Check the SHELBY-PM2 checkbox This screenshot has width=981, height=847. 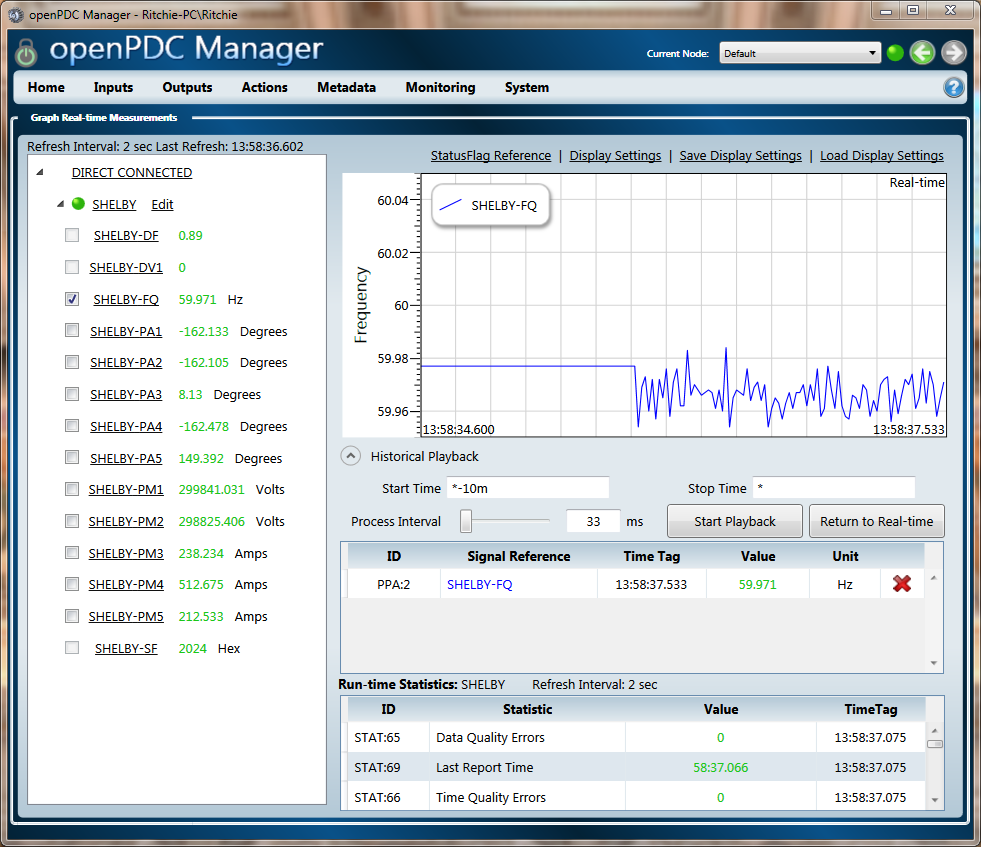(72, 521)
